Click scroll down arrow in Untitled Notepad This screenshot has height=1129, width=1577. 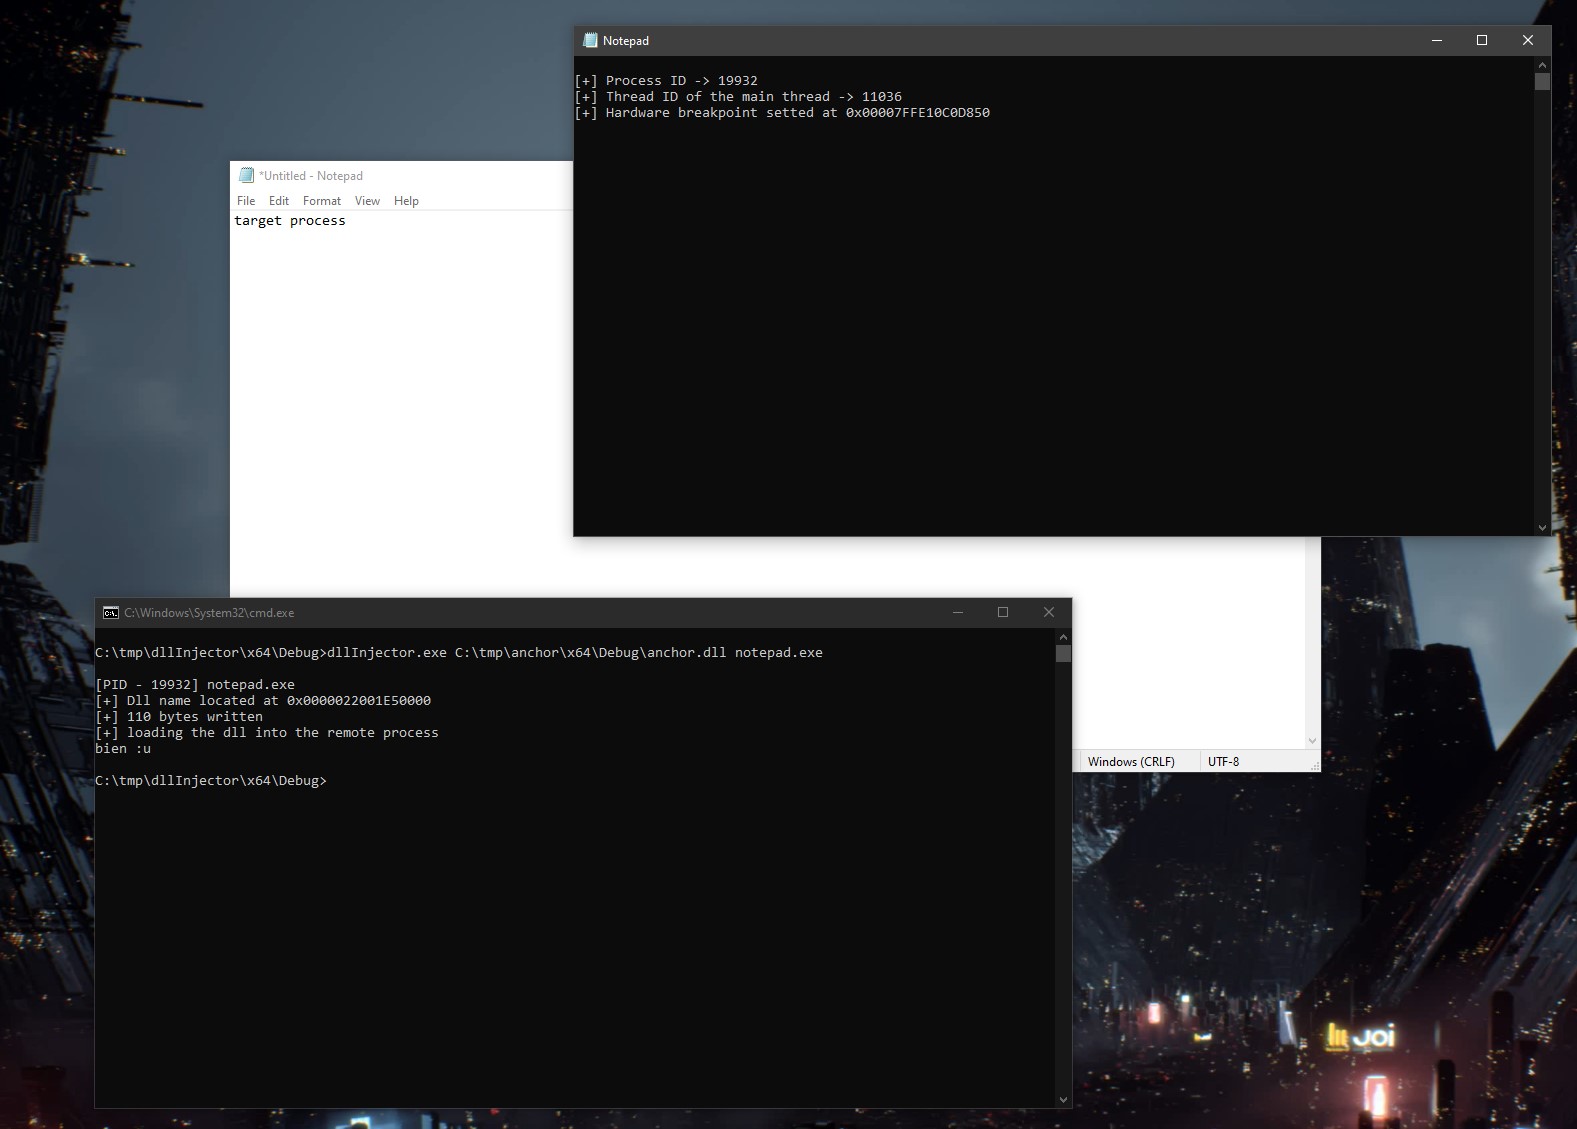click(1312, 741)
